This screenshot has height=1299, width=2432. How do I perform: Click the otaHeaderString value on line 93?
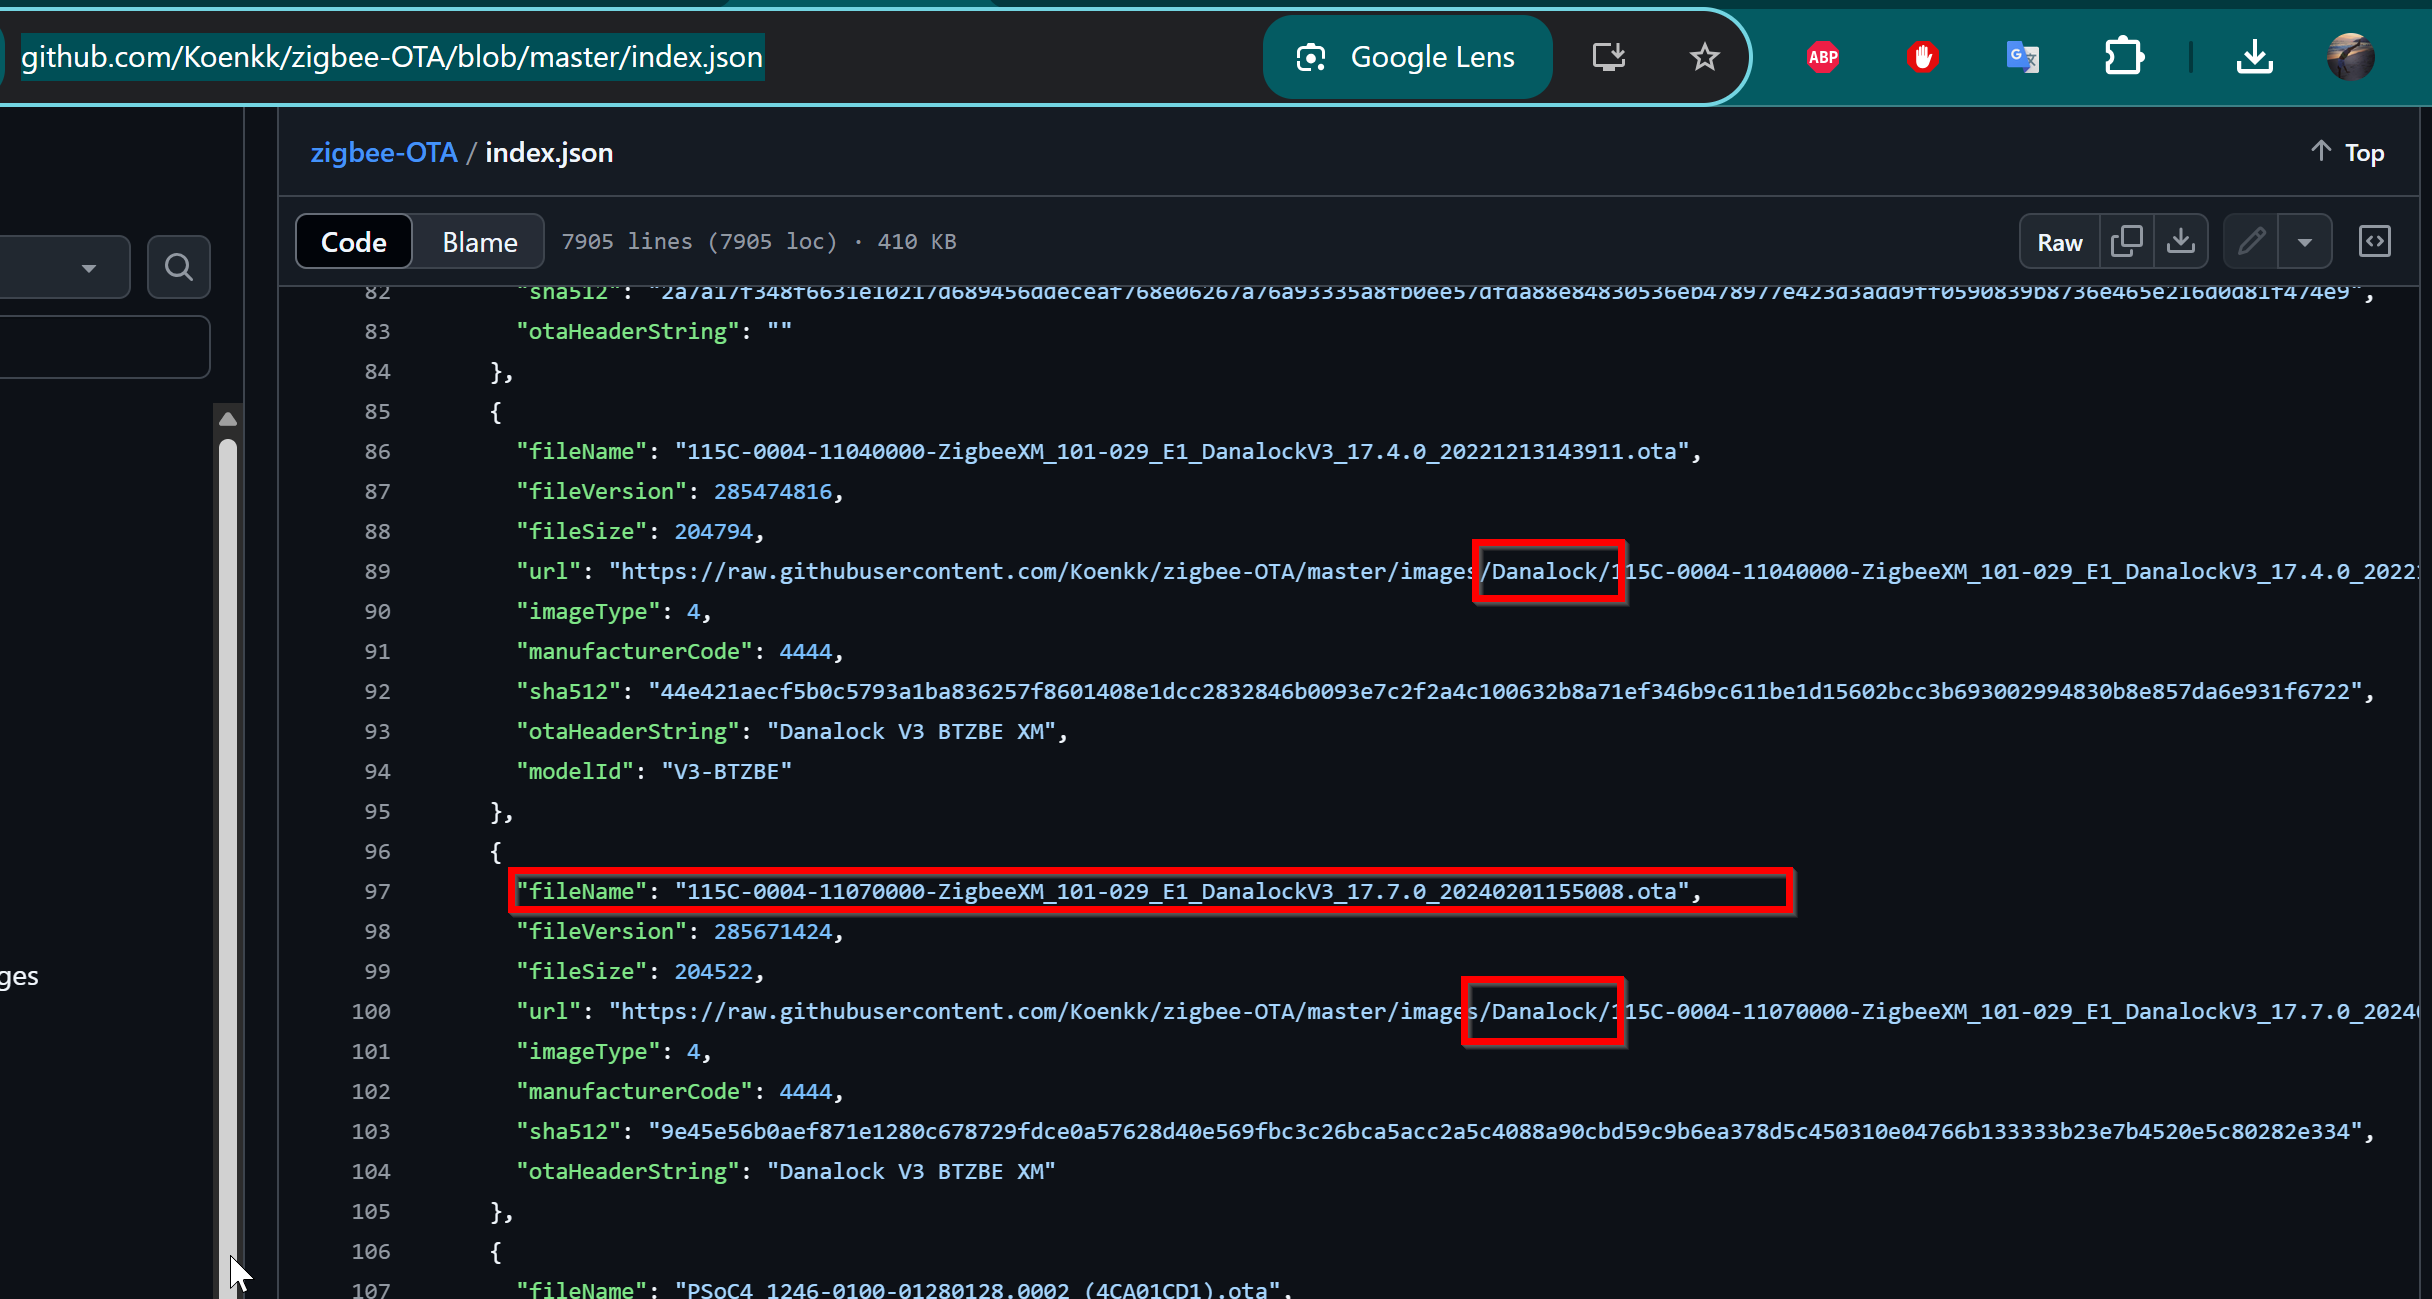click(911, 732)
